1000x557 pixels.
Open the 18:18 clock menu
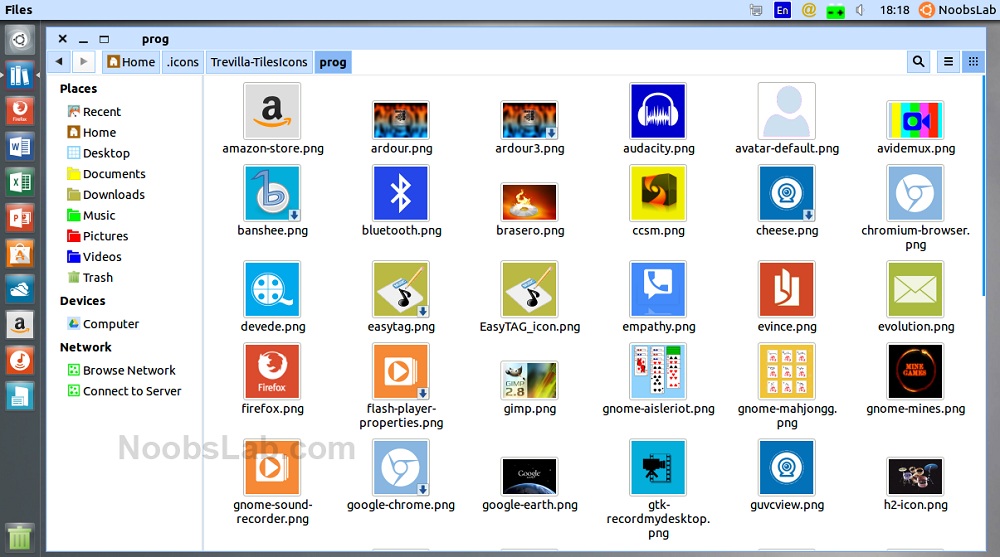click(894, 10)
